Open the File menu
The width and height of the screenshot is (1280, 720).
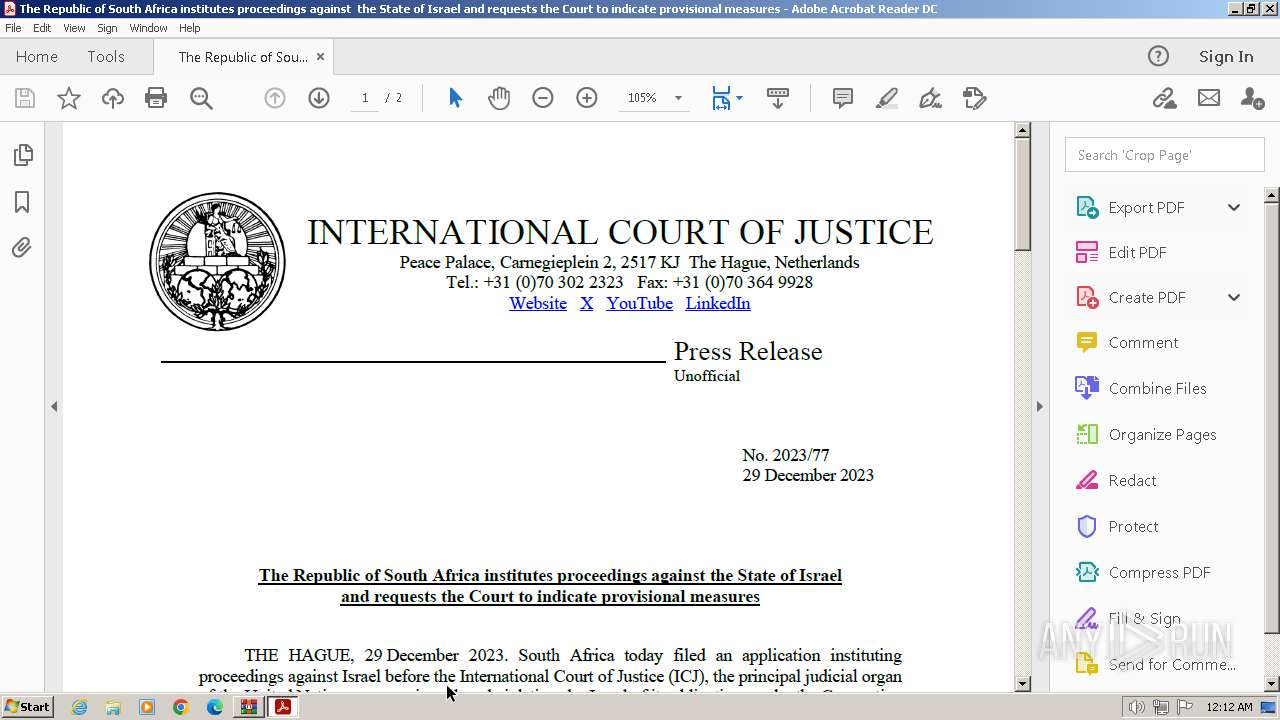point(13,28)
